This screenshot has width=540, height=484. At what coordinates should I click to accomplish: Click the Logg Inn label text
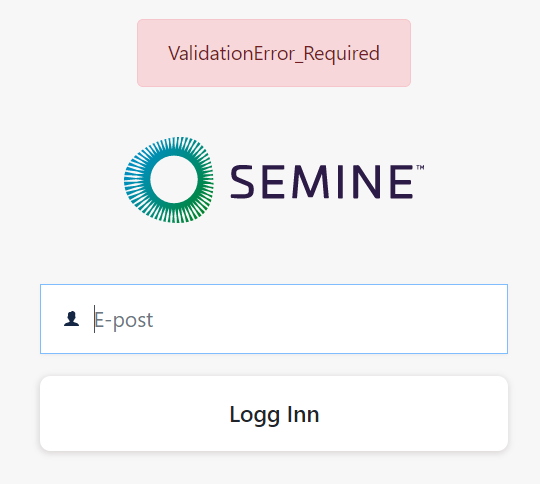pos(274,415)
